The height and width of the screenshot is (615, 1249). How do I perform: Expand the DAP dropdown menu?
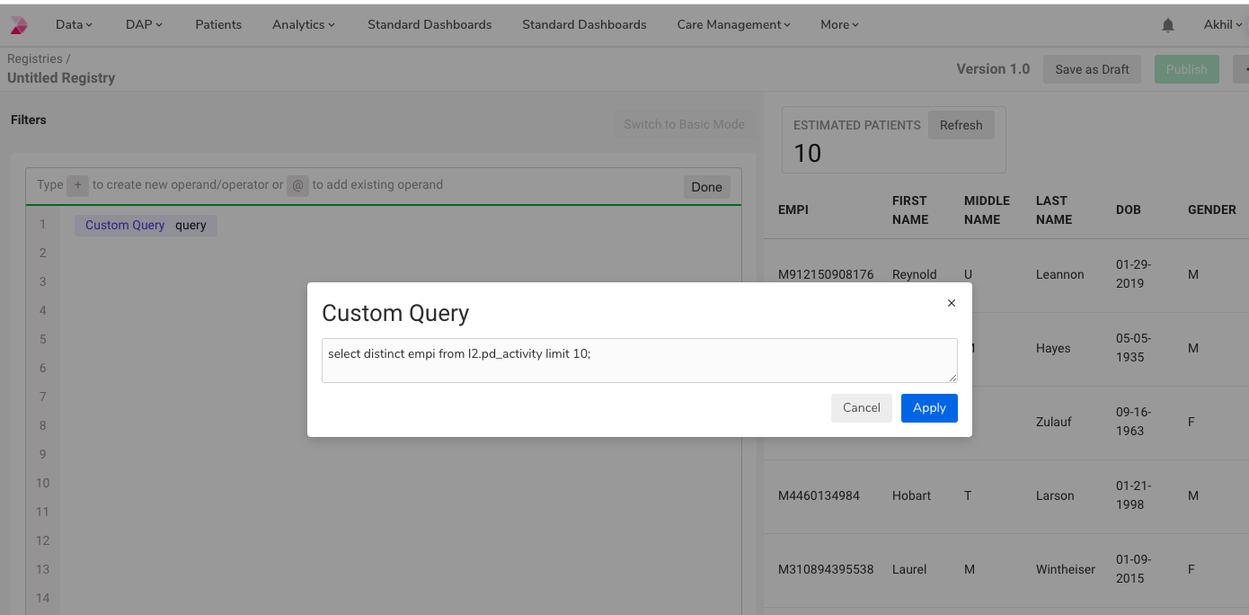tap(144, 25)
